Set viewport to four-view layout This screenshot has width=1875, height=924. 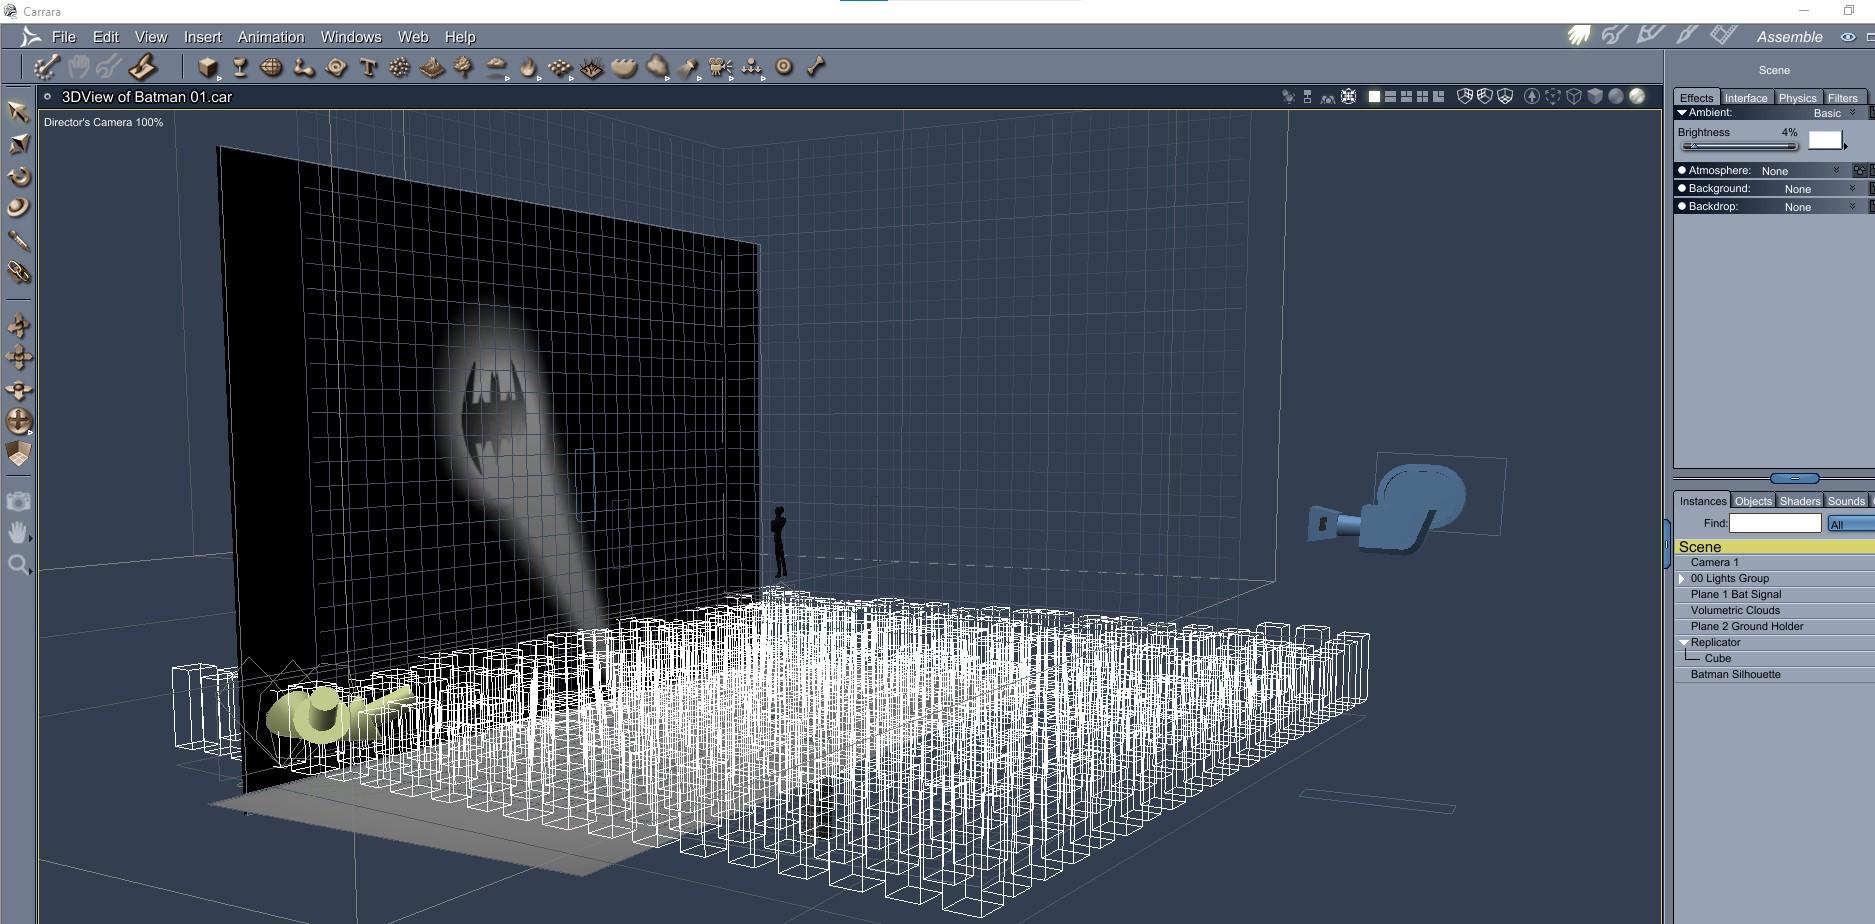point(1422,97)
